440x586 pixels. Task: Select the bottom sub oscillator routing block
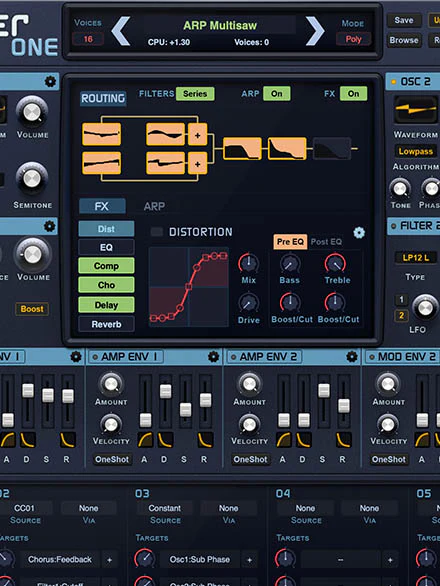(x=165, y=163)
